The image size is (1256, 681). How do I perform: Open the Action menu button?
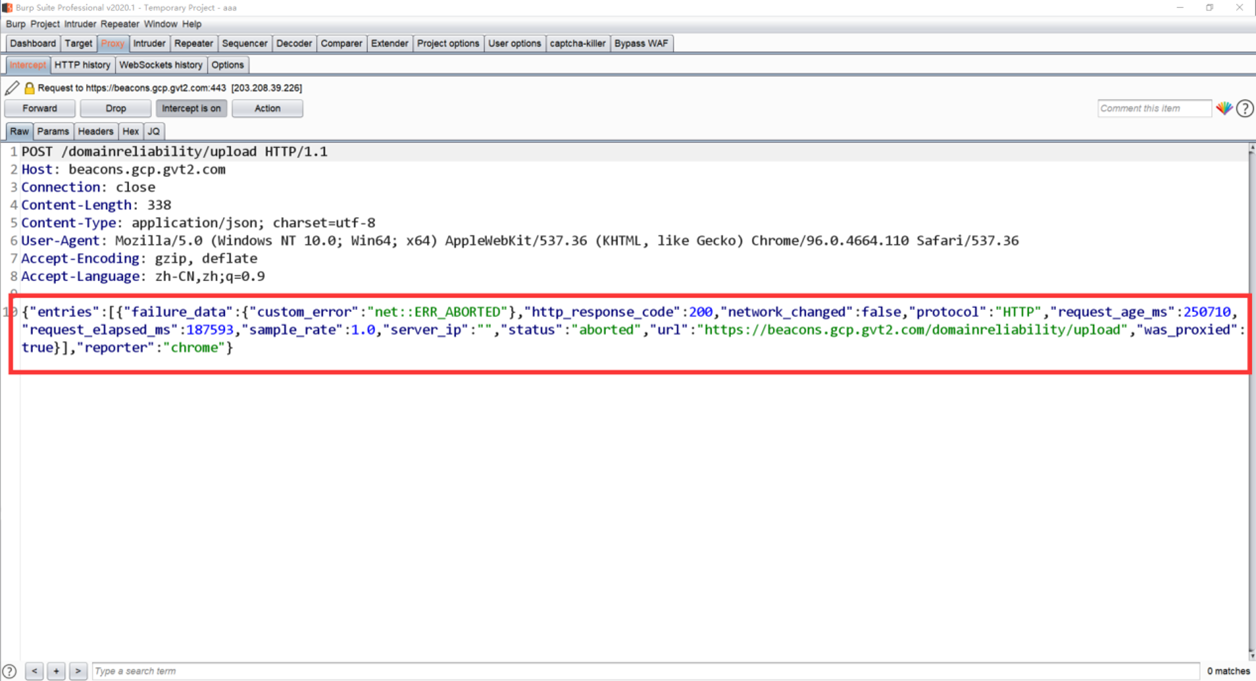[267, 108]
